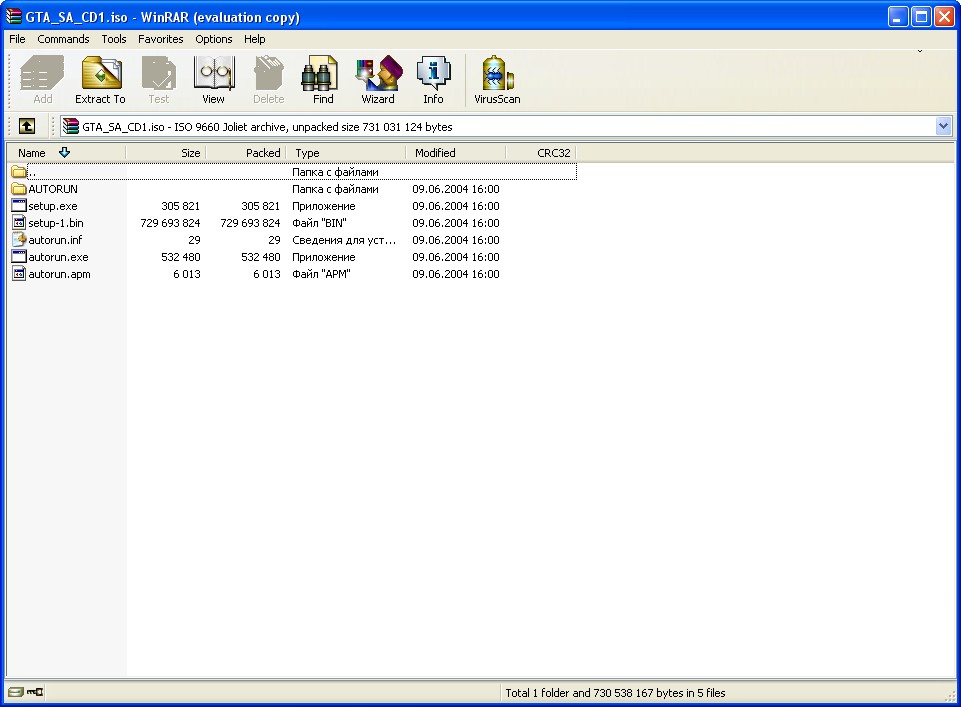Go up one level with the arrow icon

[x=26, y=126]
